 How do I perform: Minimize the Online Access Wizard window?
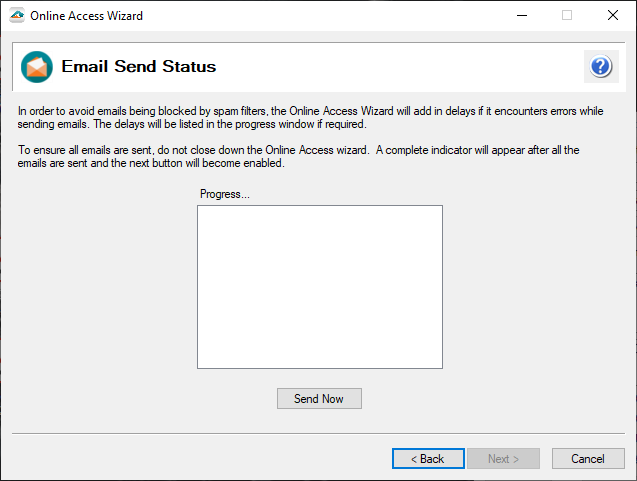pyautogui.click(x=521, y=16)
